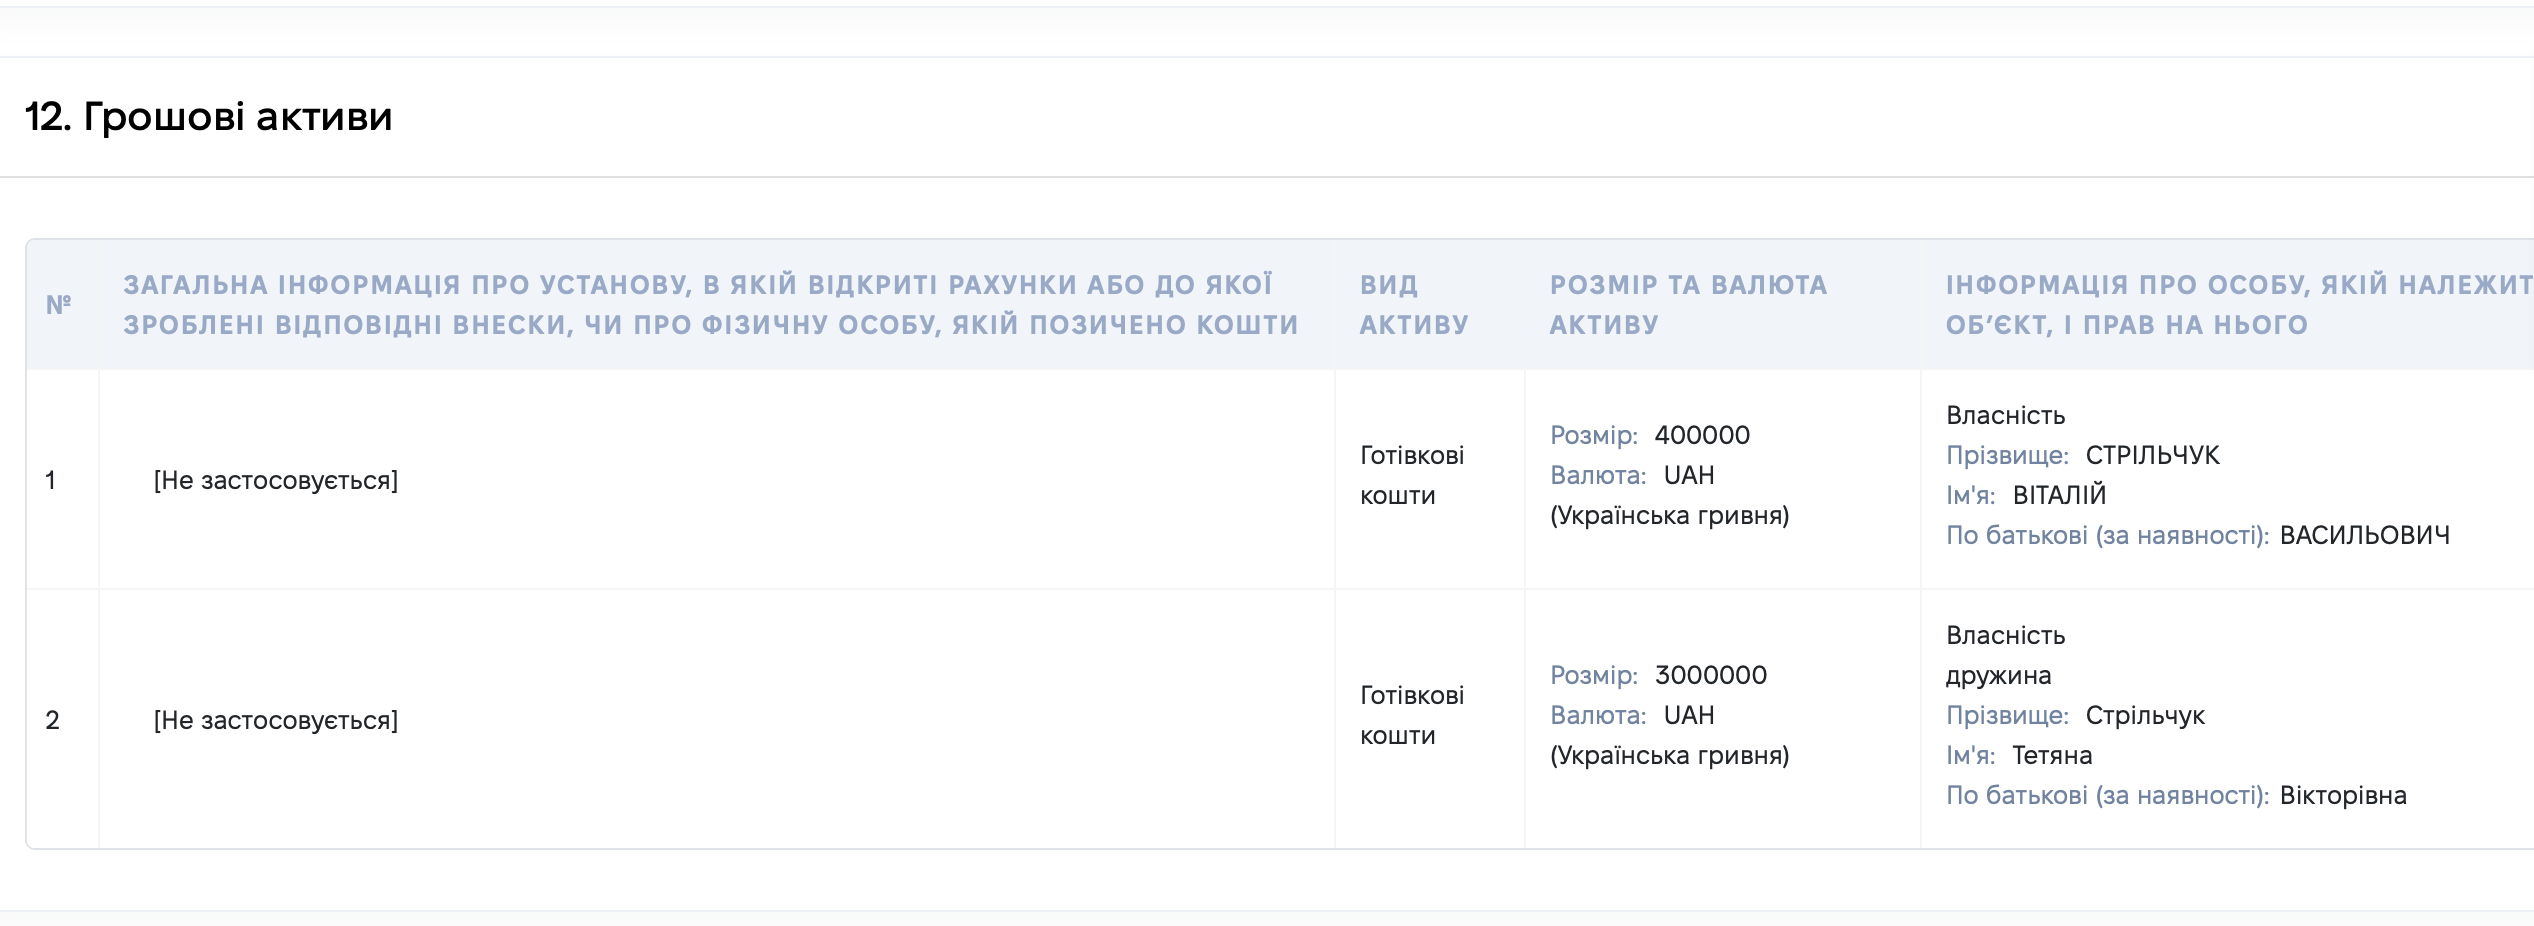Click 'Готівкові кошти' in the second row
Screen dimensions: 2534x926
[x=1412, y=715]
